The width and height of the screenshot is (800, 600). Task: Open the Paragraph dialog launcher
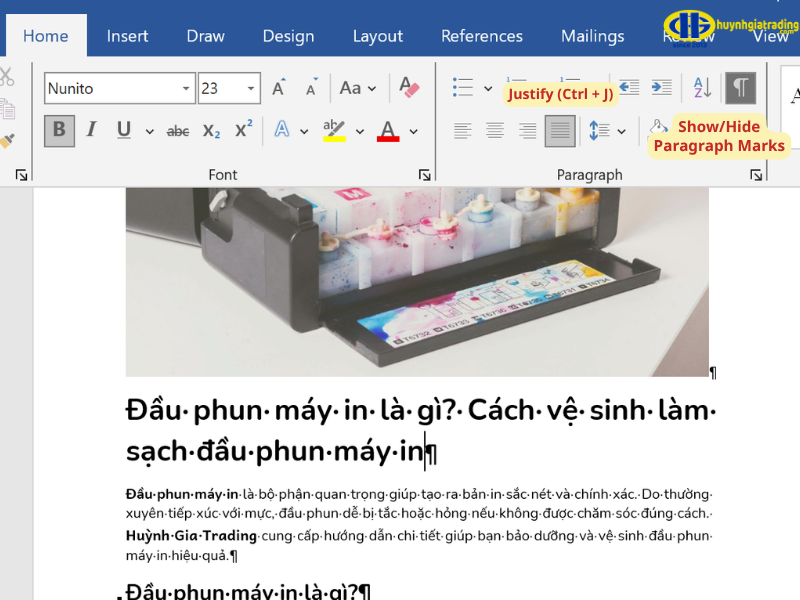pyautogui.click(x=757, y=174)
